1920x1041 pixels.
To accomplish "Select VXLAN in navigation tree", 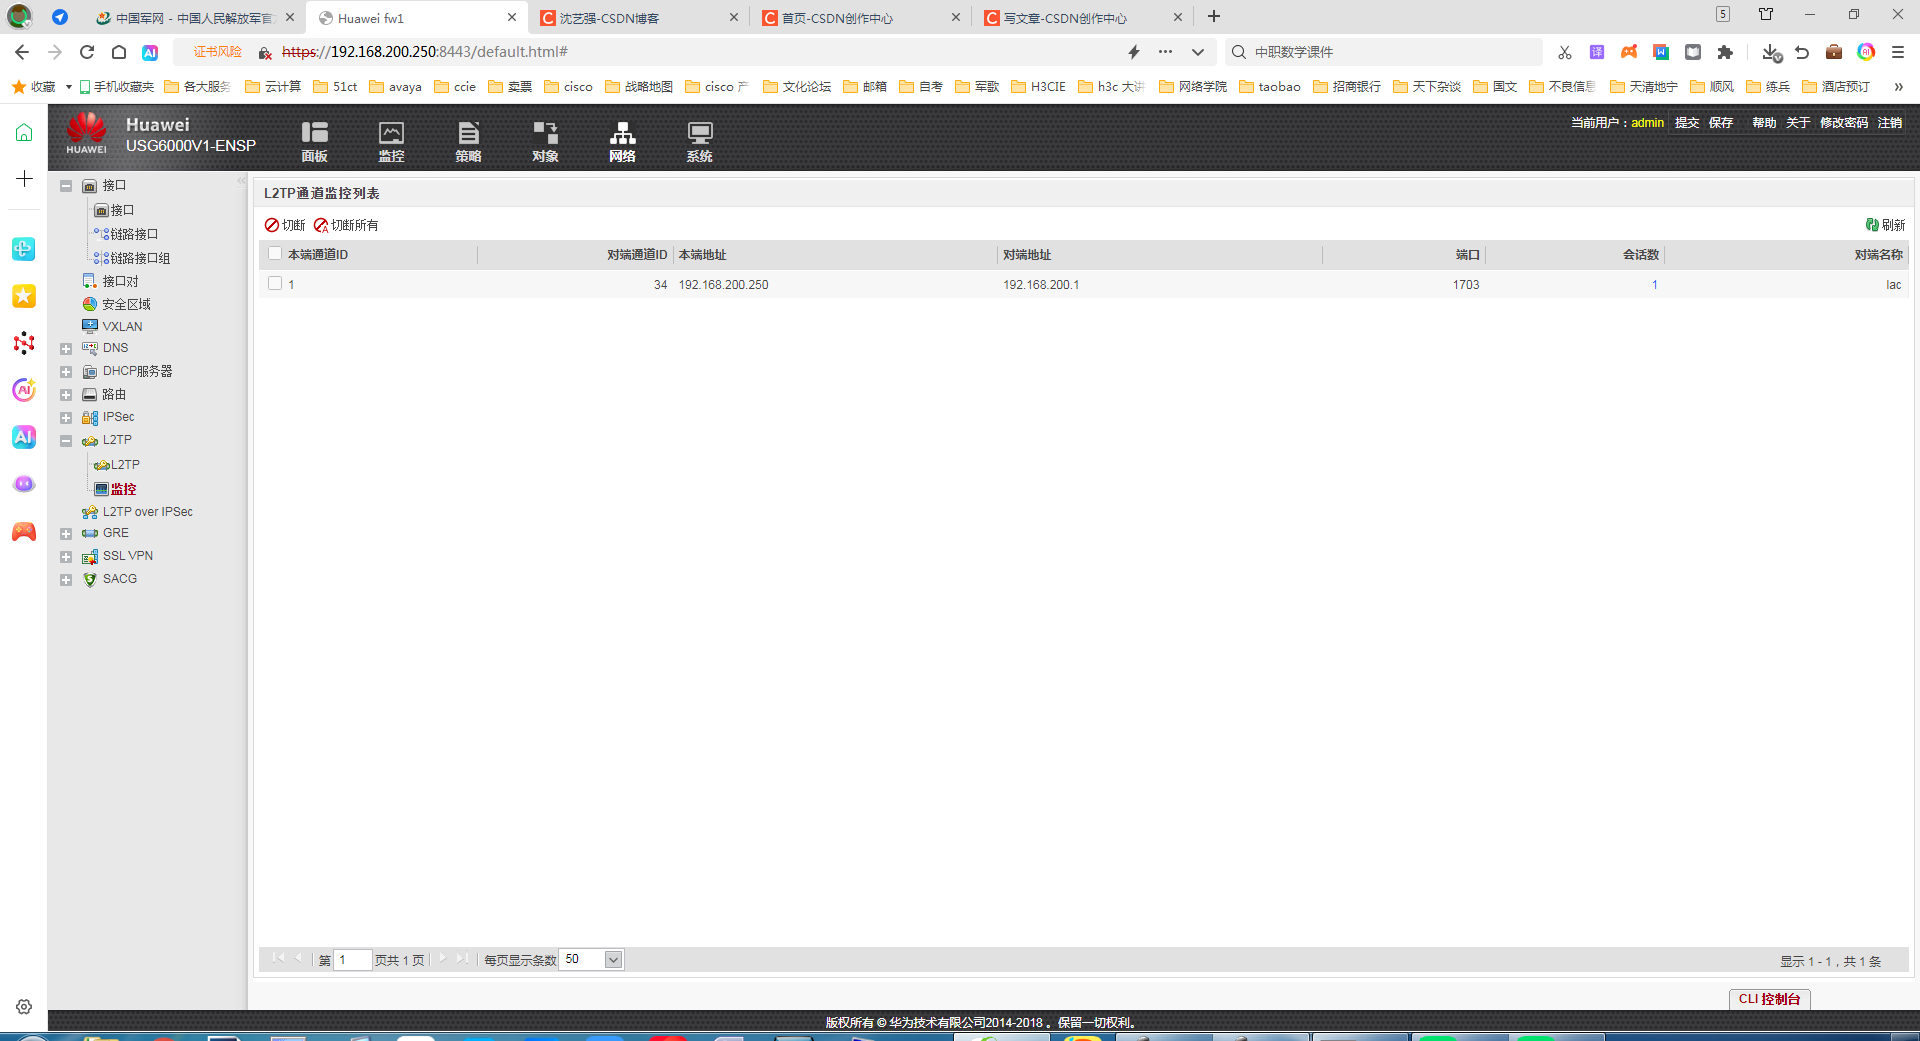I will click(112, 326).
